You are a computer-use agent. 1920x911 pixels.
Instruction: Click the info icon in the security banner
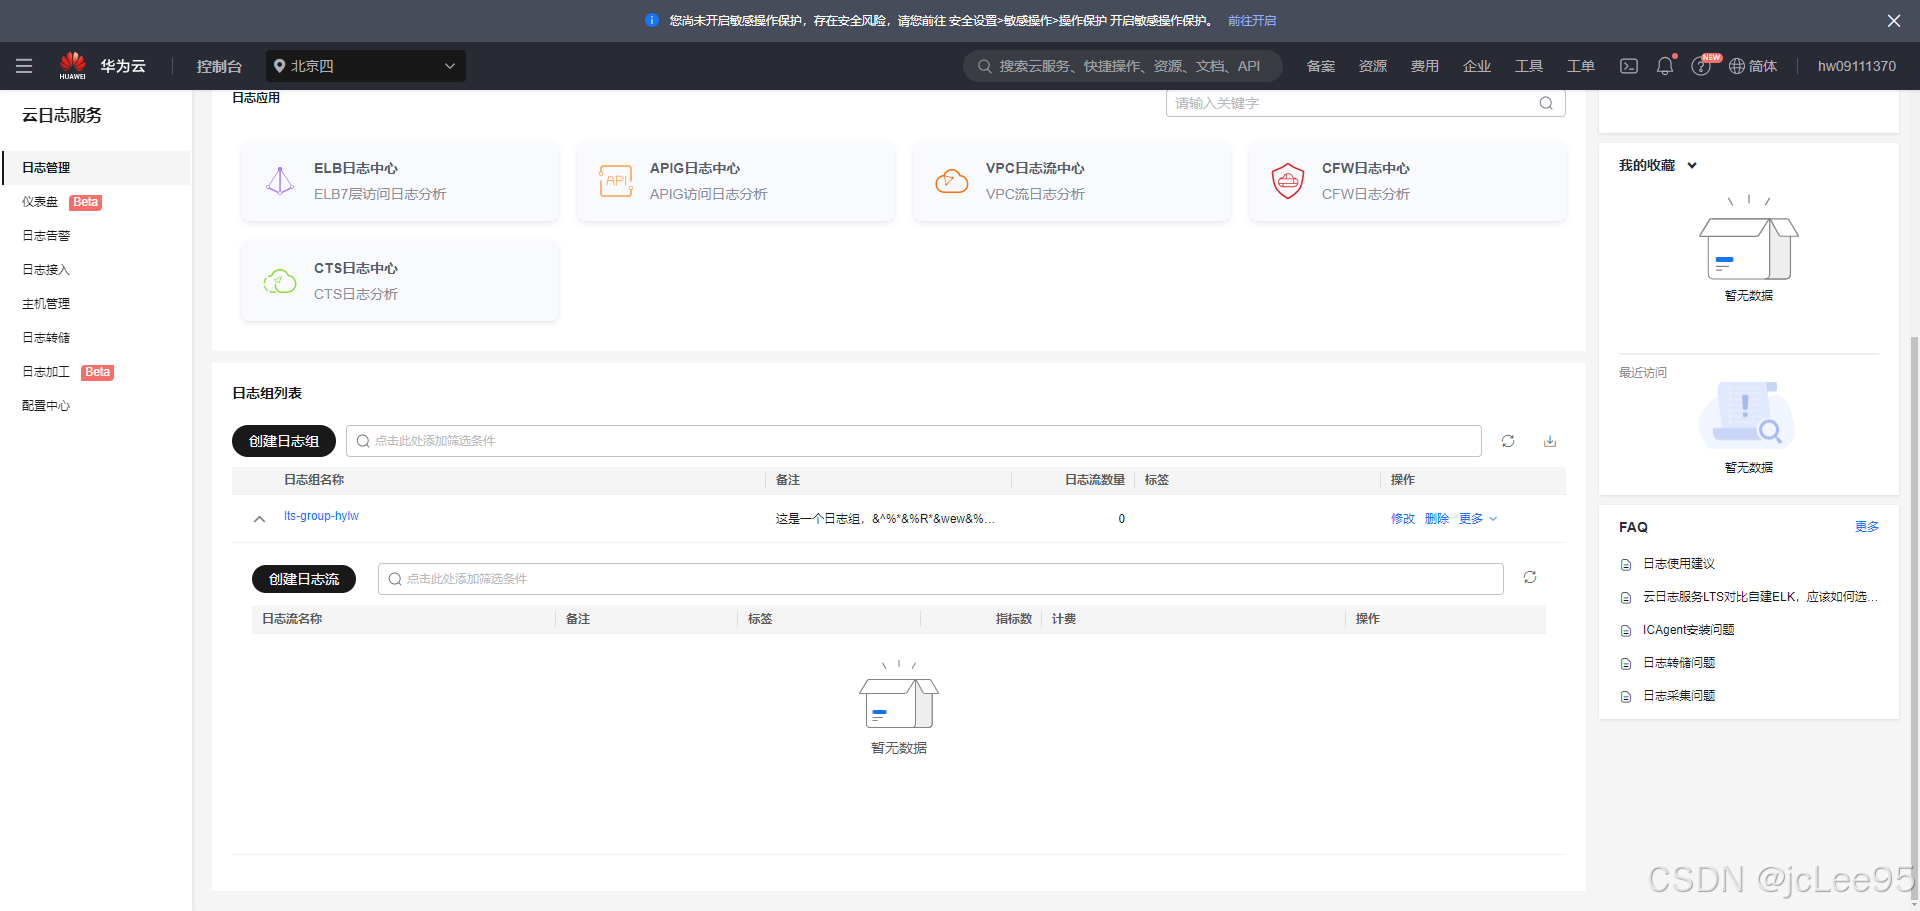point(652,20)
